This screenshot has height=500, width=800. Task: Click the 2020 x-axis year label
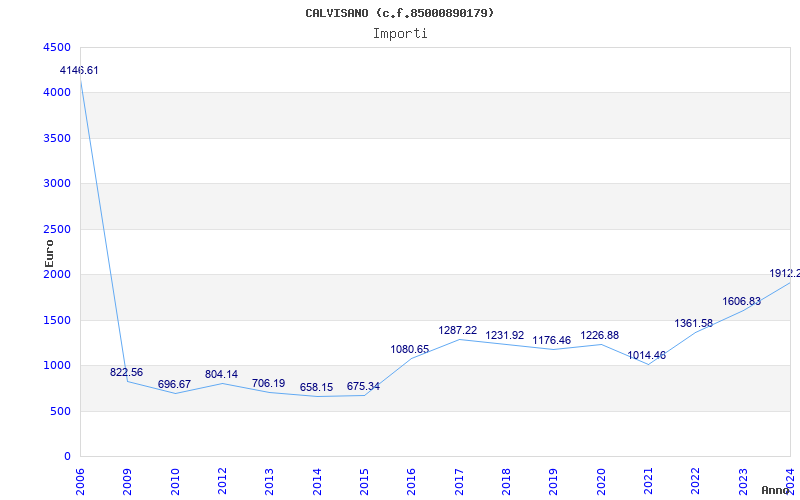(x=601, y=481)
